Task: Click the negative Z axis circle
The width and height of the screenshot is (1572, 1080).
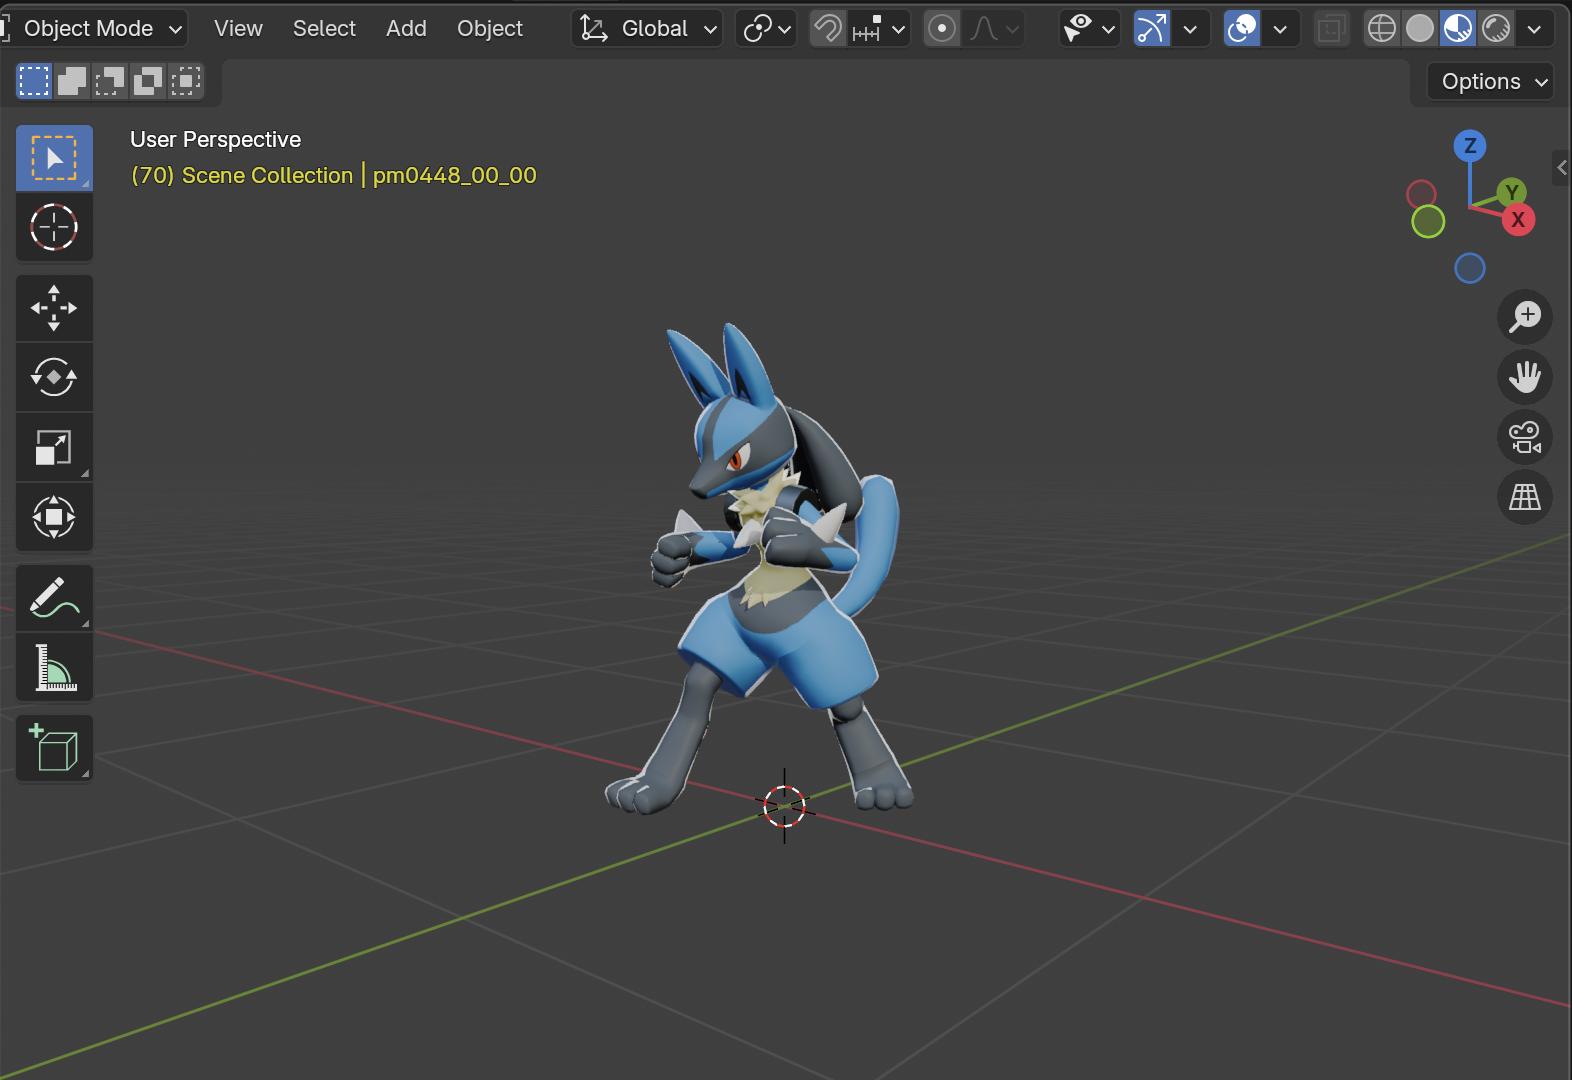Action: click(x=1470, y=268)
